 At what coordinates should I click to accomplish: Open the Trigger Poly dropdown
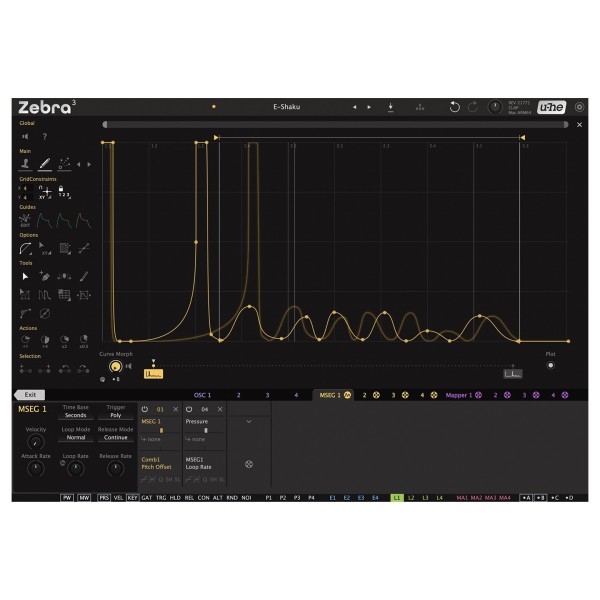116,415
